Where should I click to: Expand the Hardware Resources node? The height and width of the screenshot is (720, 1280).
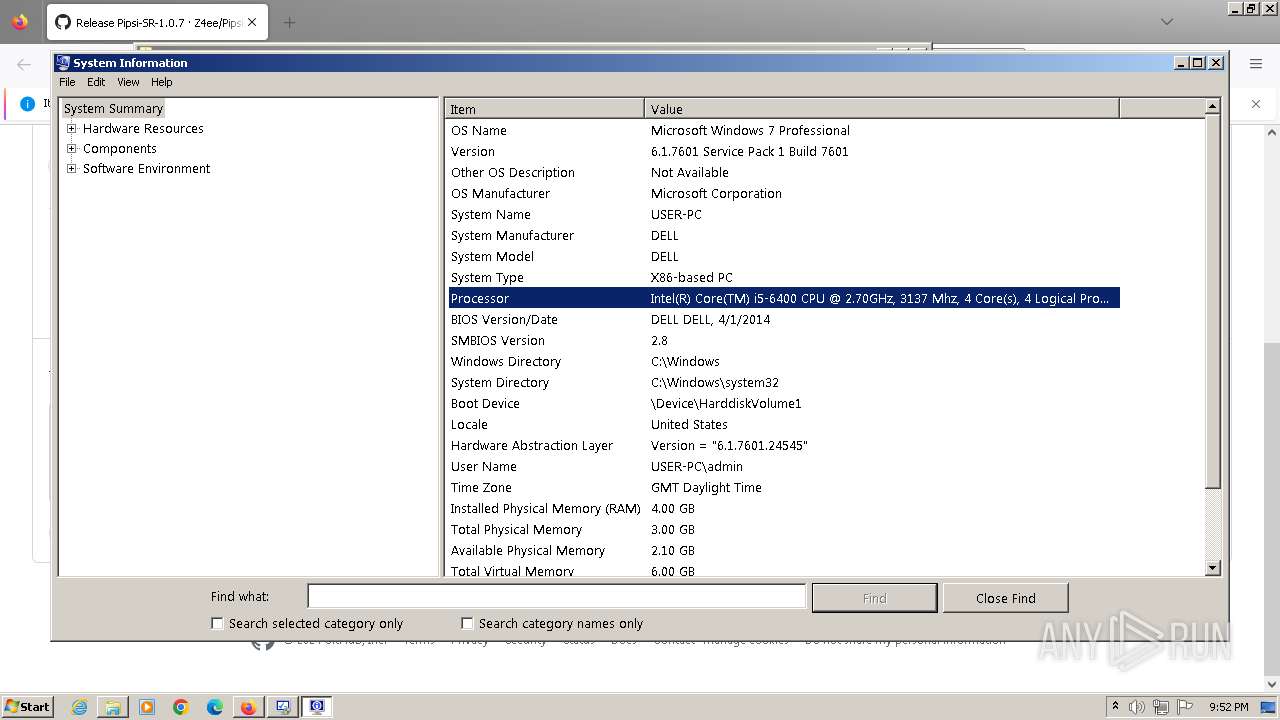72,129
